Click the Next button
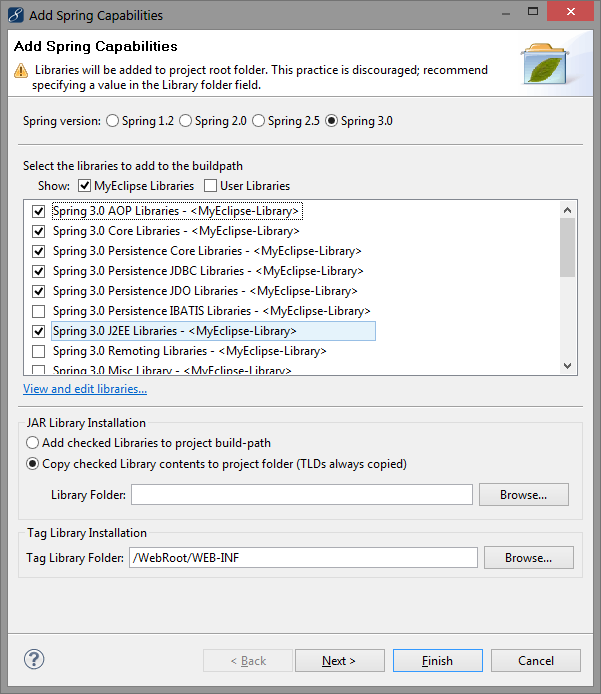The image size is (601, 694). pos(339,660)
